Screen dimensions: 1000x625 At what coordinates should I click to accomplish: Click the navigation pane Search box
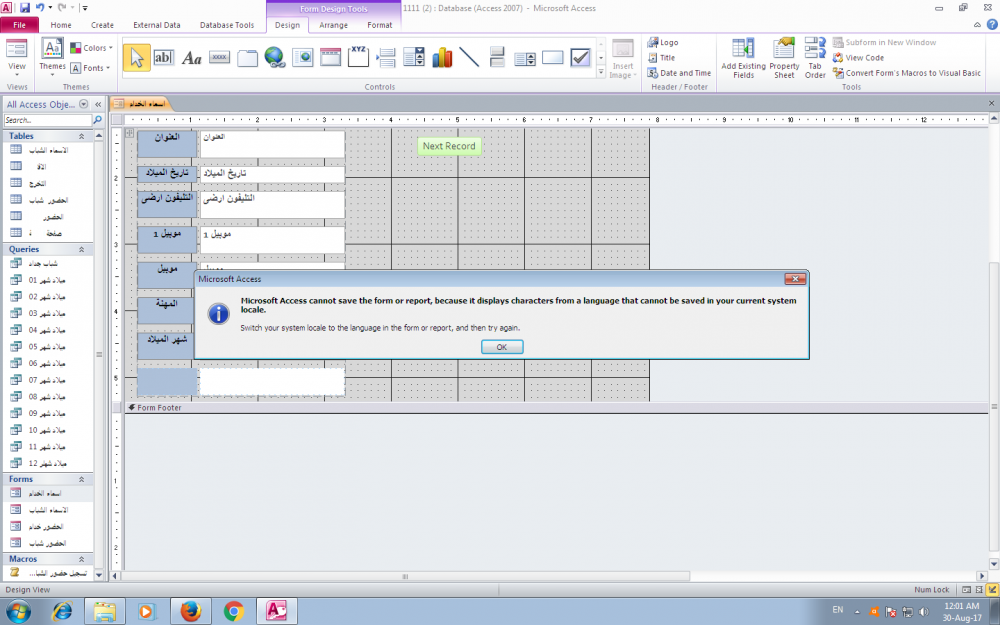[x=48, y=120]
